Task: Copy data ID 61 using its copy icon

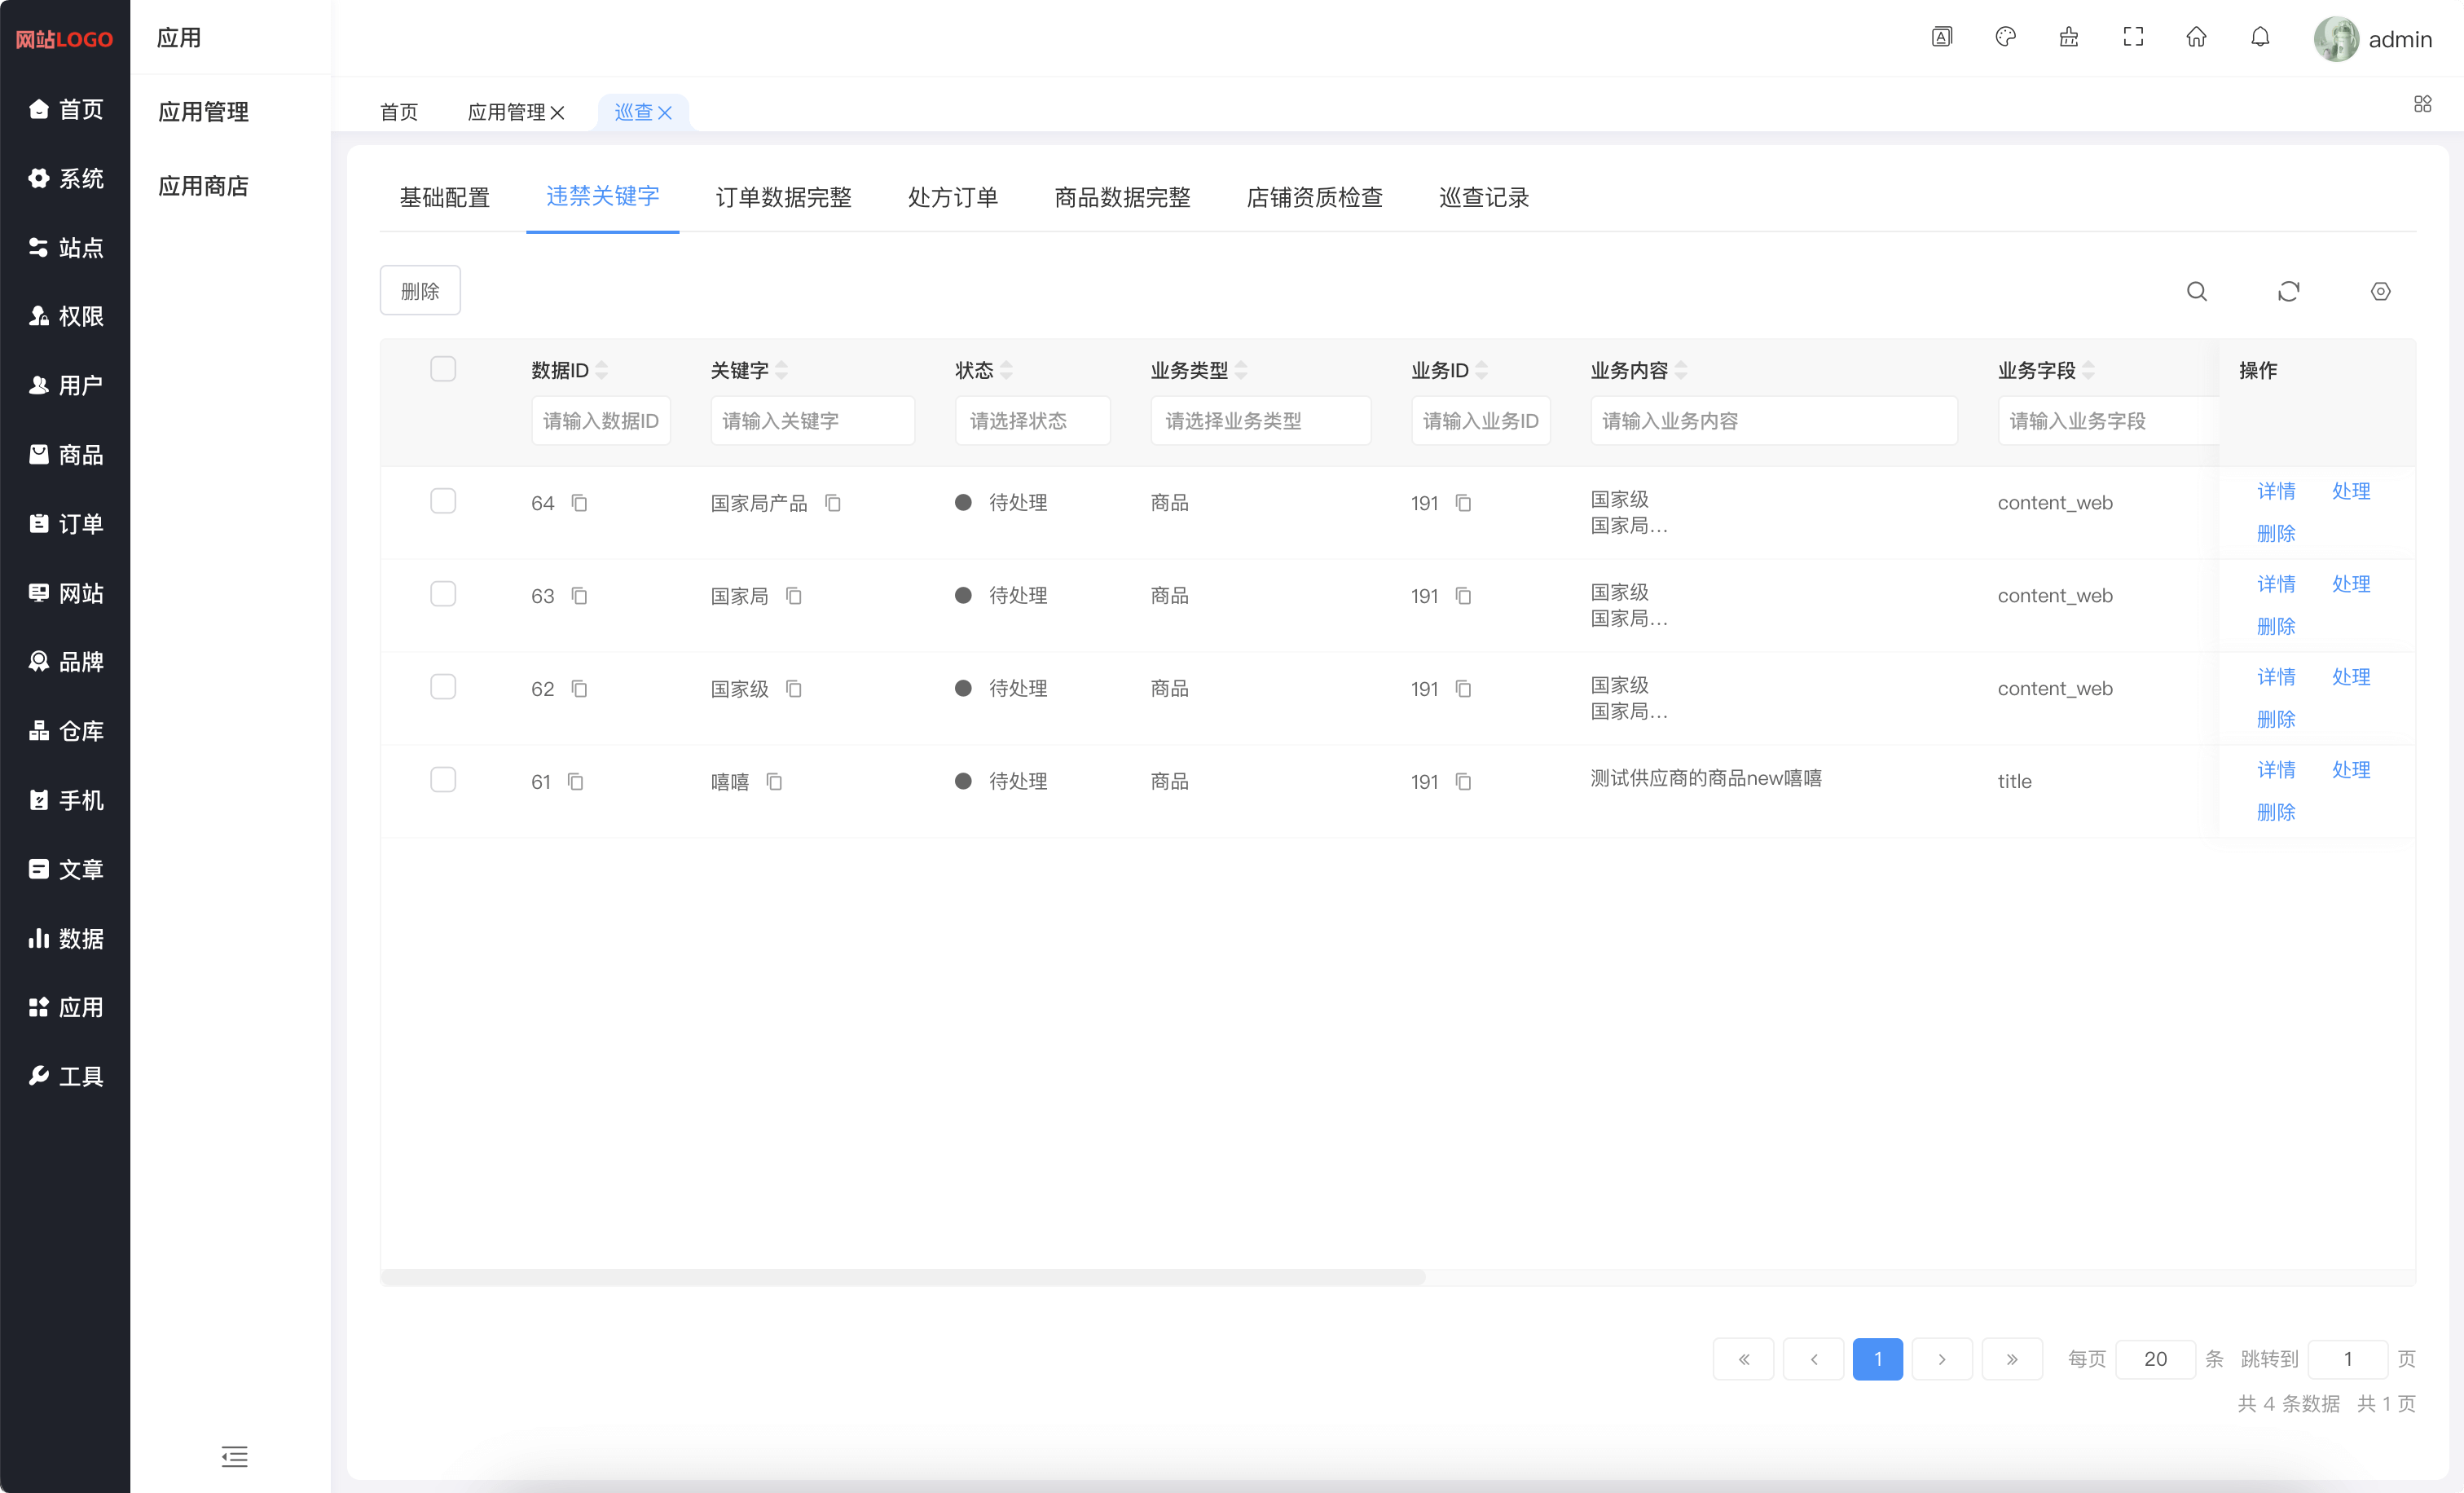Action: (x=576, y=782)
